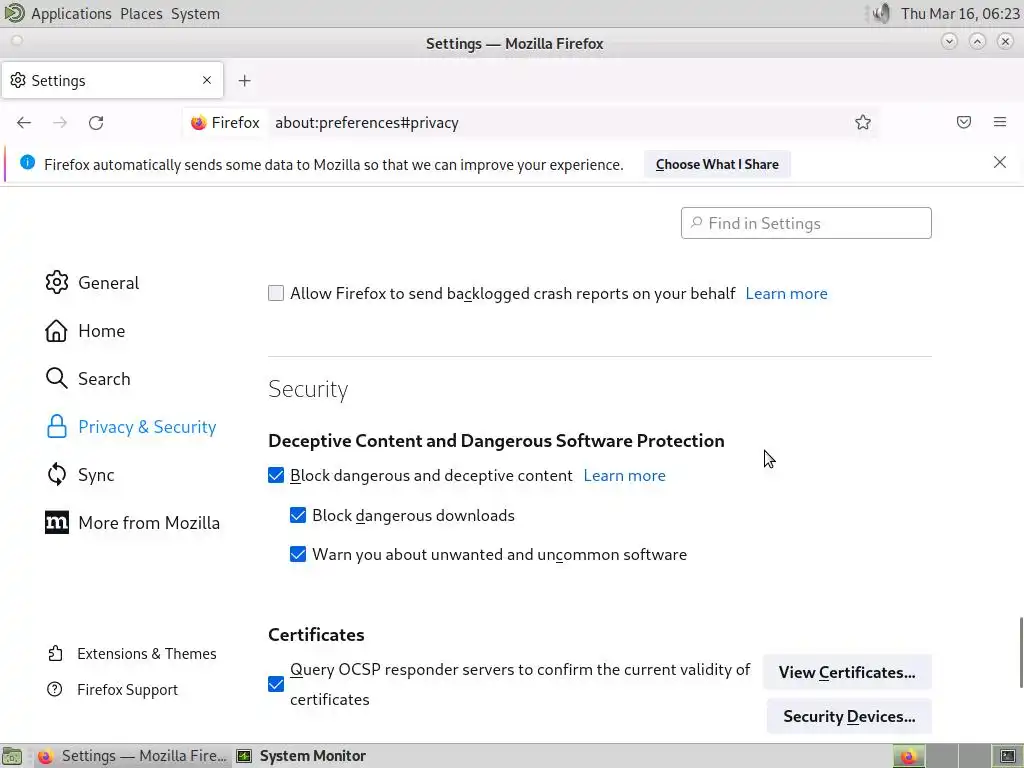
Task: Click the View Certificates button
Action: pyautogui.click(x=847, y=673)
